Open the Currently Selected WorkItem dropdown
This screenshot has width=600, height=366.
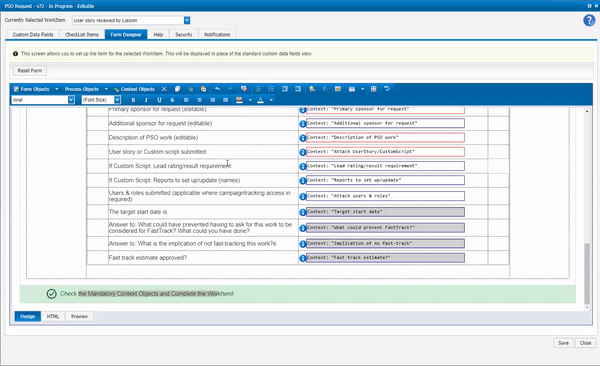coord(187,20)
